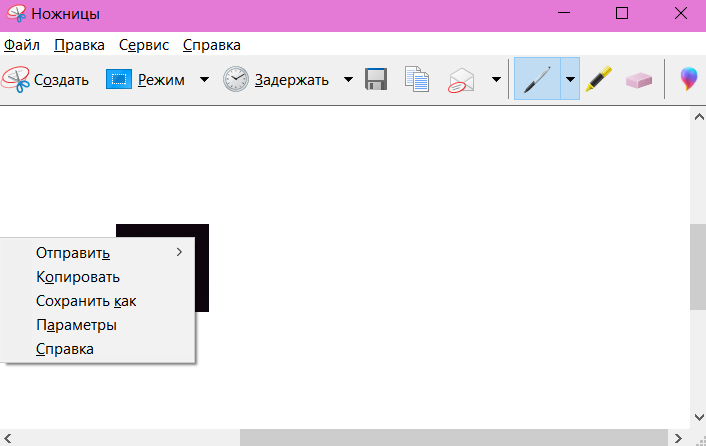Screen dimensions: 706x446
Task: Minimize the Ножницы window
Action: tap(564, 14)
